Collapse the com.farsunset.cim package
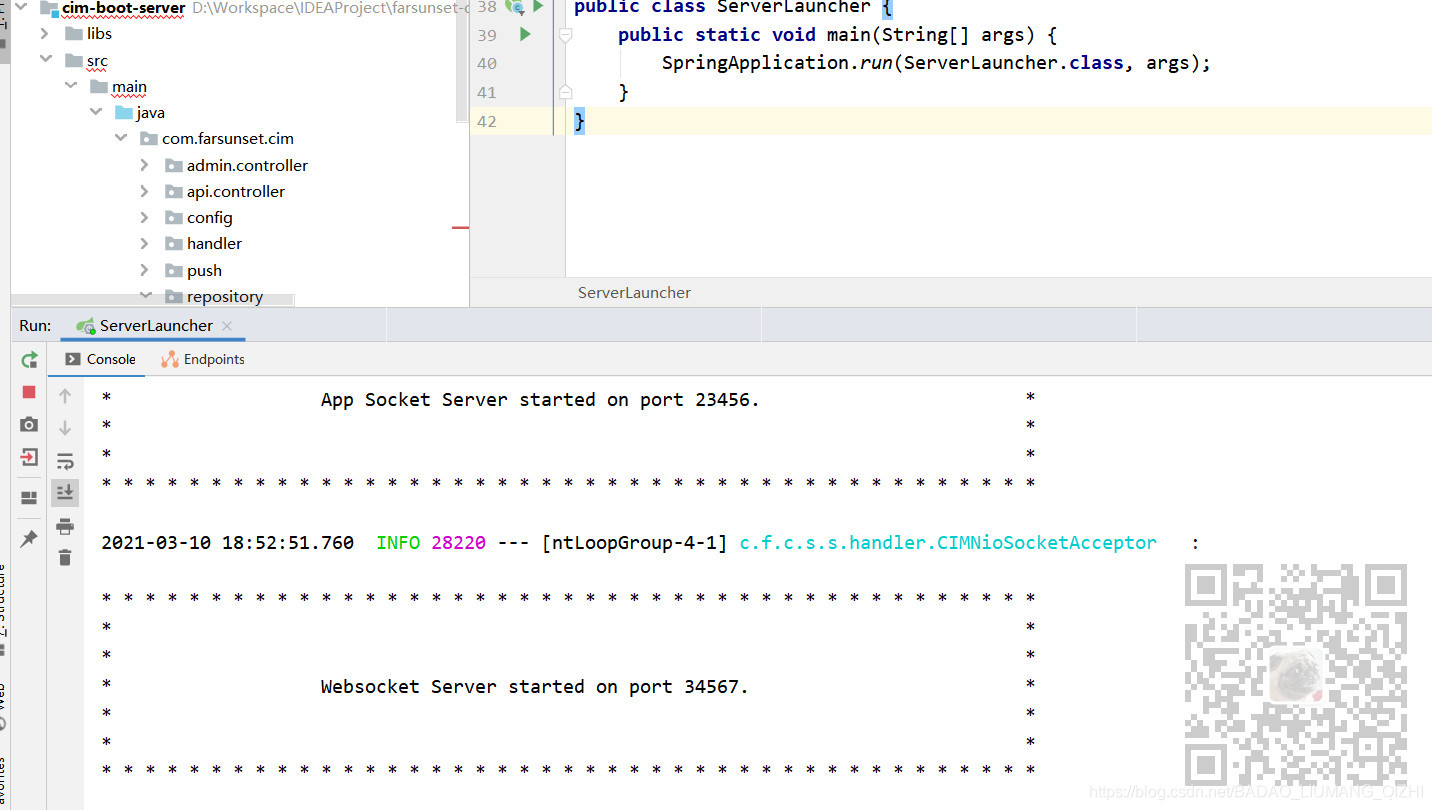The height and width of the screenshot is (810, 1432). [x=120, y=138]
